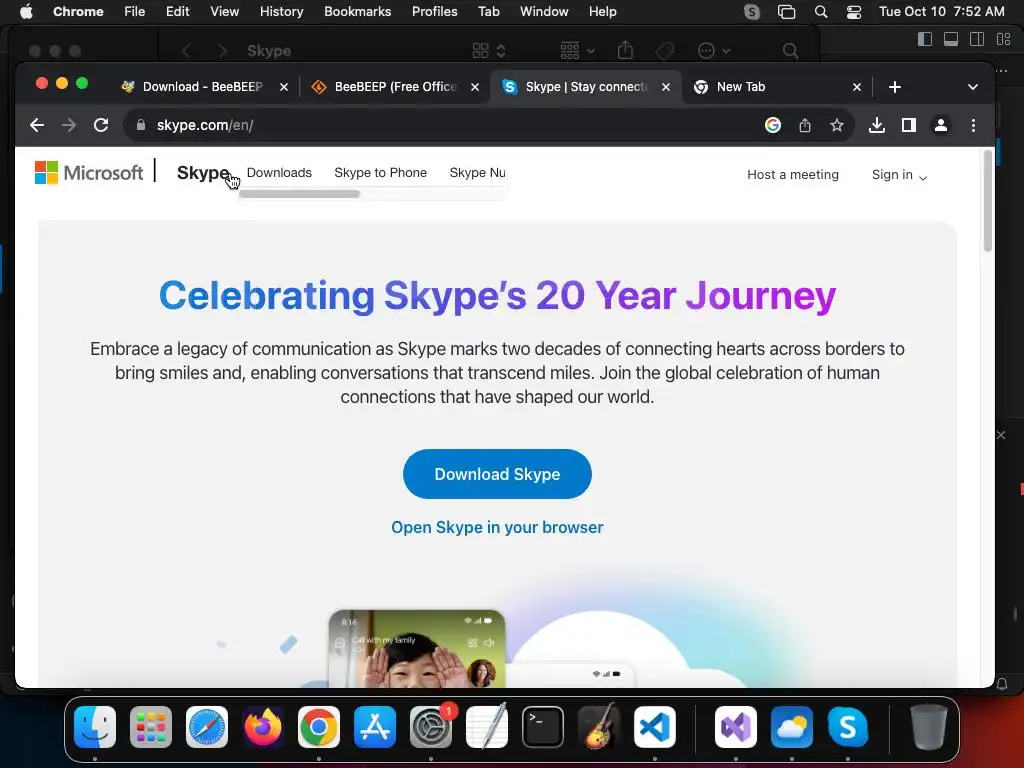The image size is (1024, 768).
Task: Open Chrome downloads tray icon
Action: (877, 125)
